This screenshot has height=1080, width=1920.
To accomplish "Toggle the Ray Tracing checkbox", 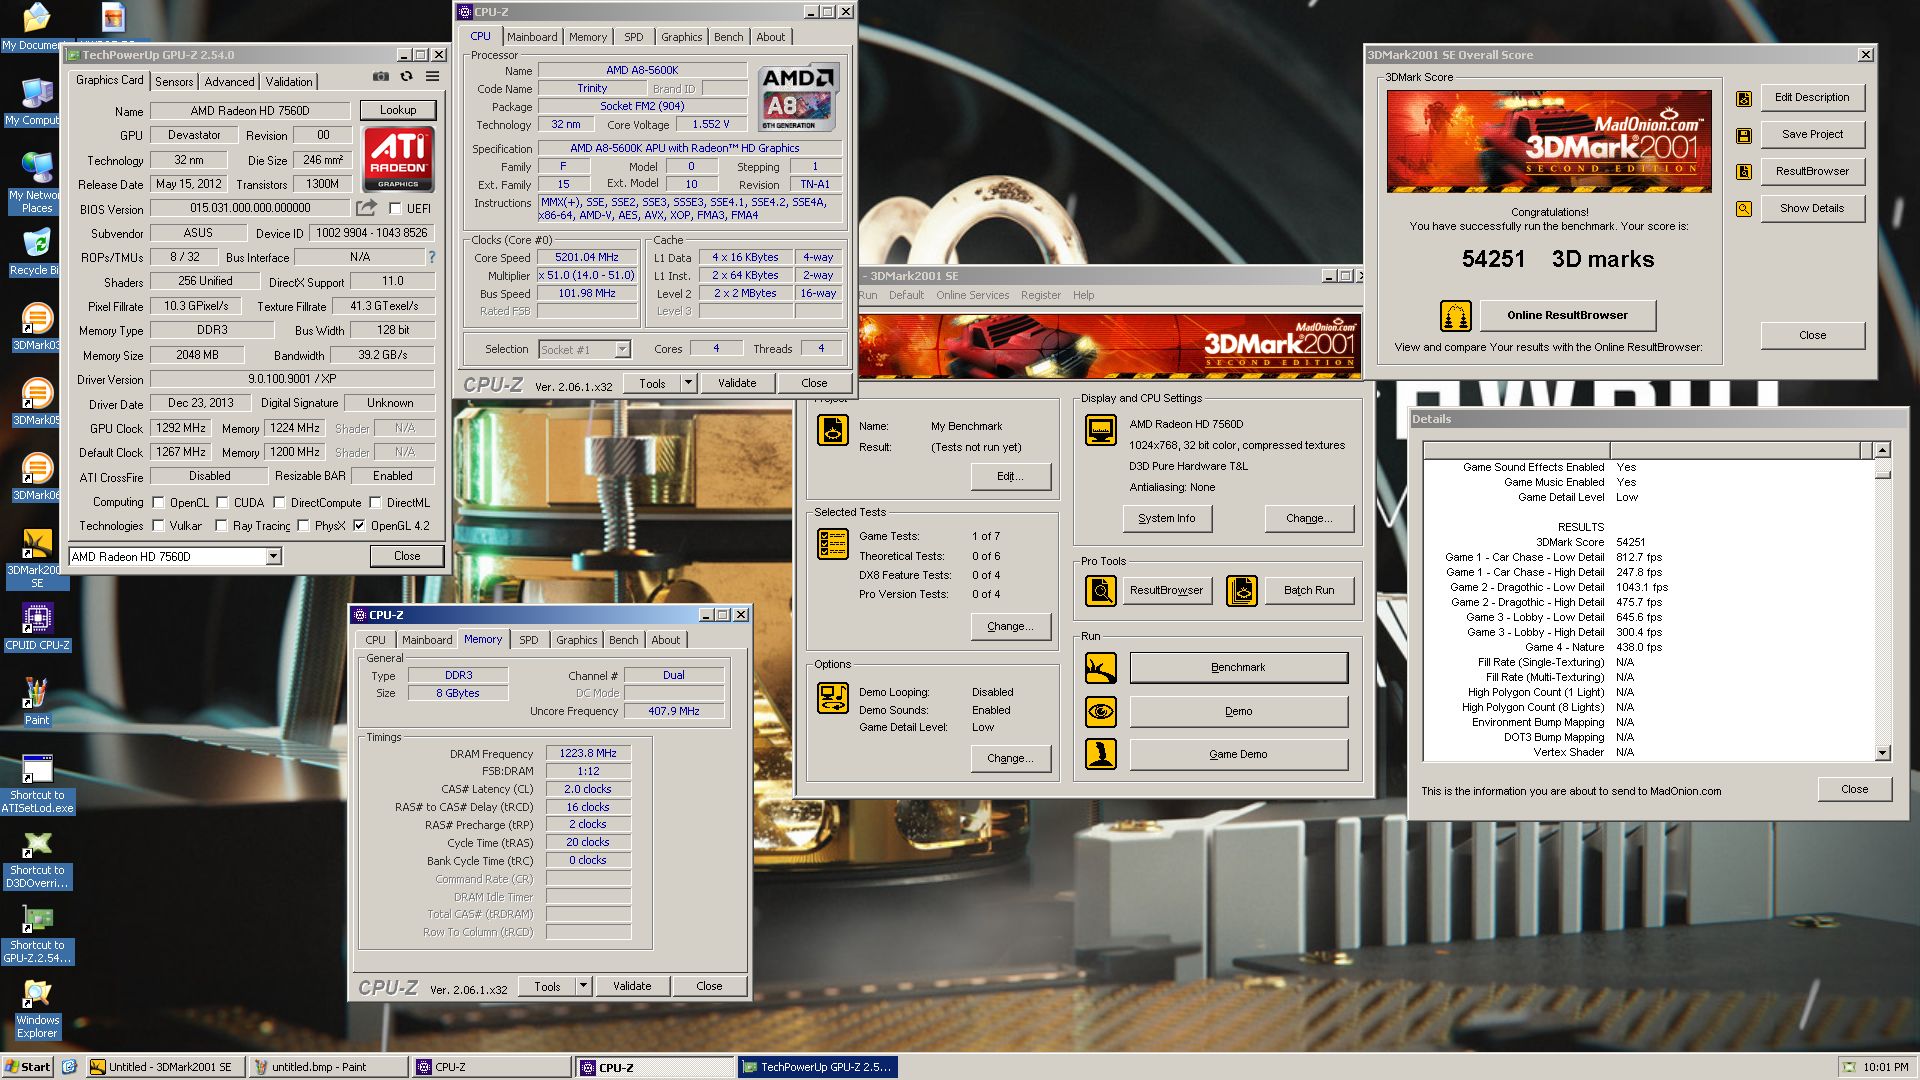I will tap(221, 526).
